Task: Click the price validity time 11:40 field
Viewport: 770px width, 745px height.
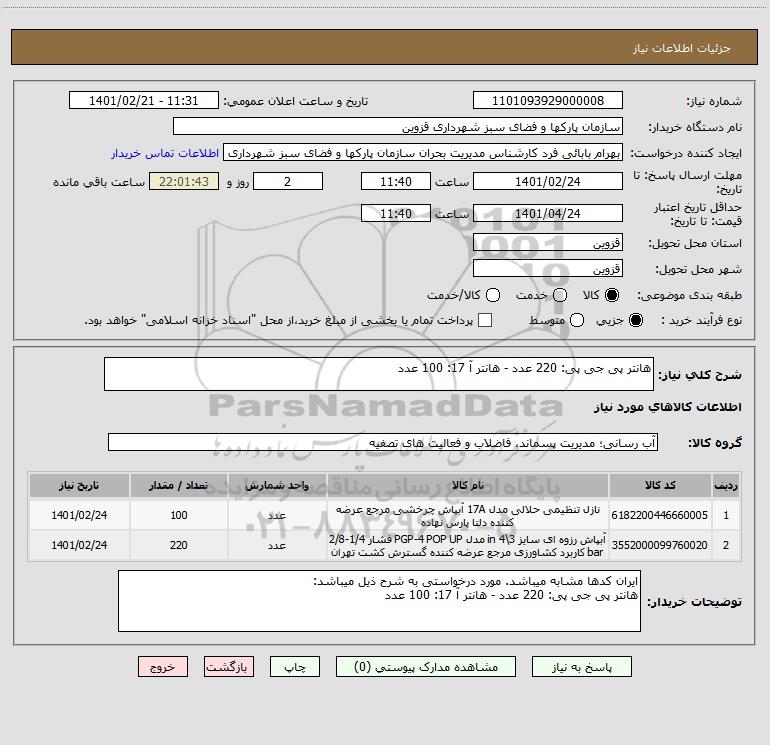Action: point(396,213)
